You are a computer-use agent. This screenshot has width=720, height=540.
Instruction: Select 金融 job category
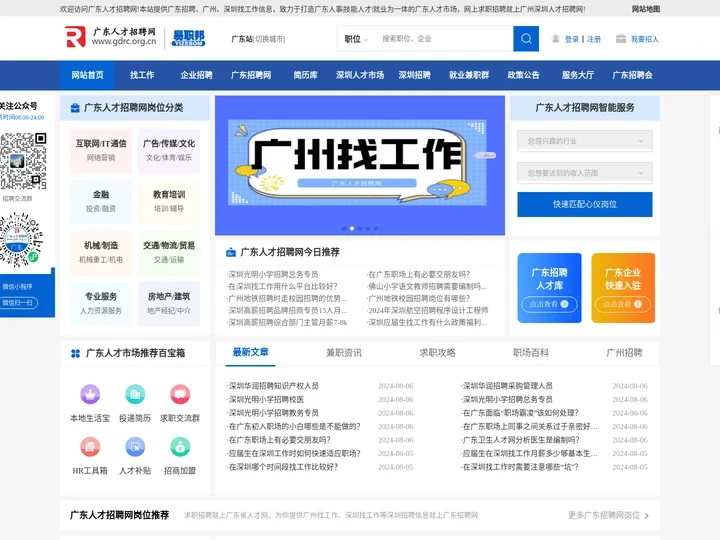tap(101, 202)
